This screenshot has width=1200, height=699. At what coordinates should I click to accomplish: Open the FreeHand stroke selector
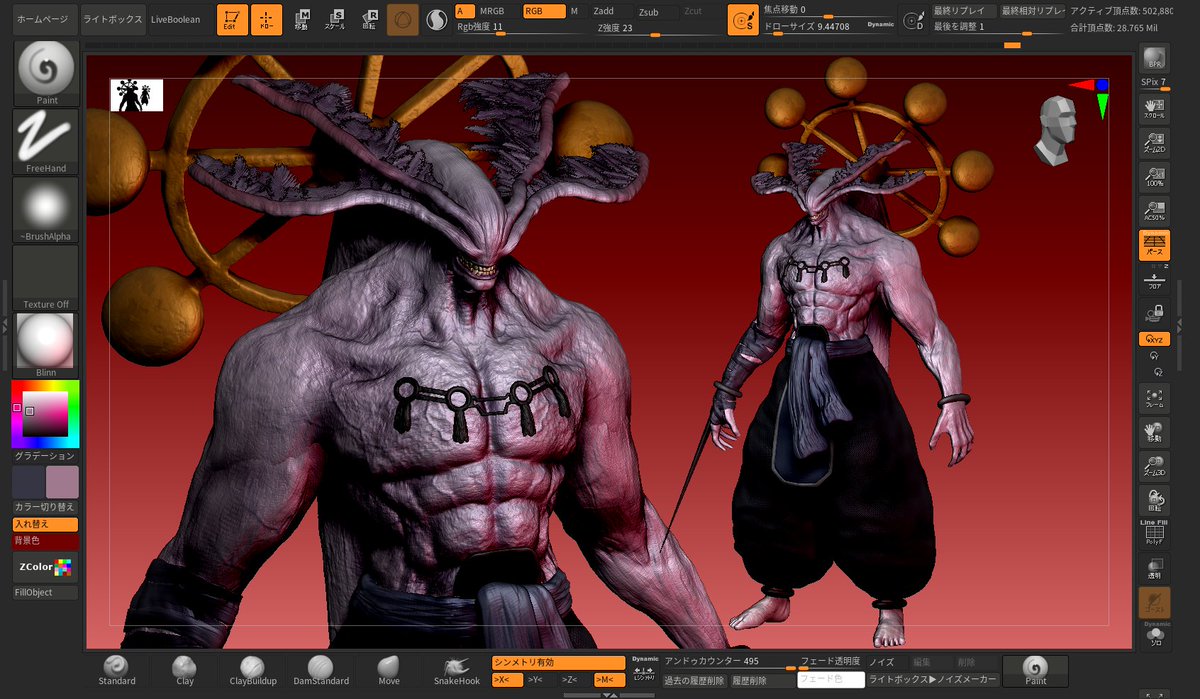(47, 141)
